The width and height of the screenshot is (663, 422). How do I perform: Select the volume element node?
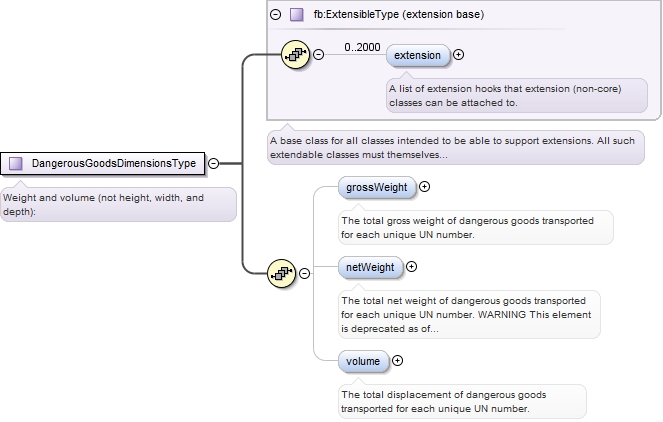[362, 360]
